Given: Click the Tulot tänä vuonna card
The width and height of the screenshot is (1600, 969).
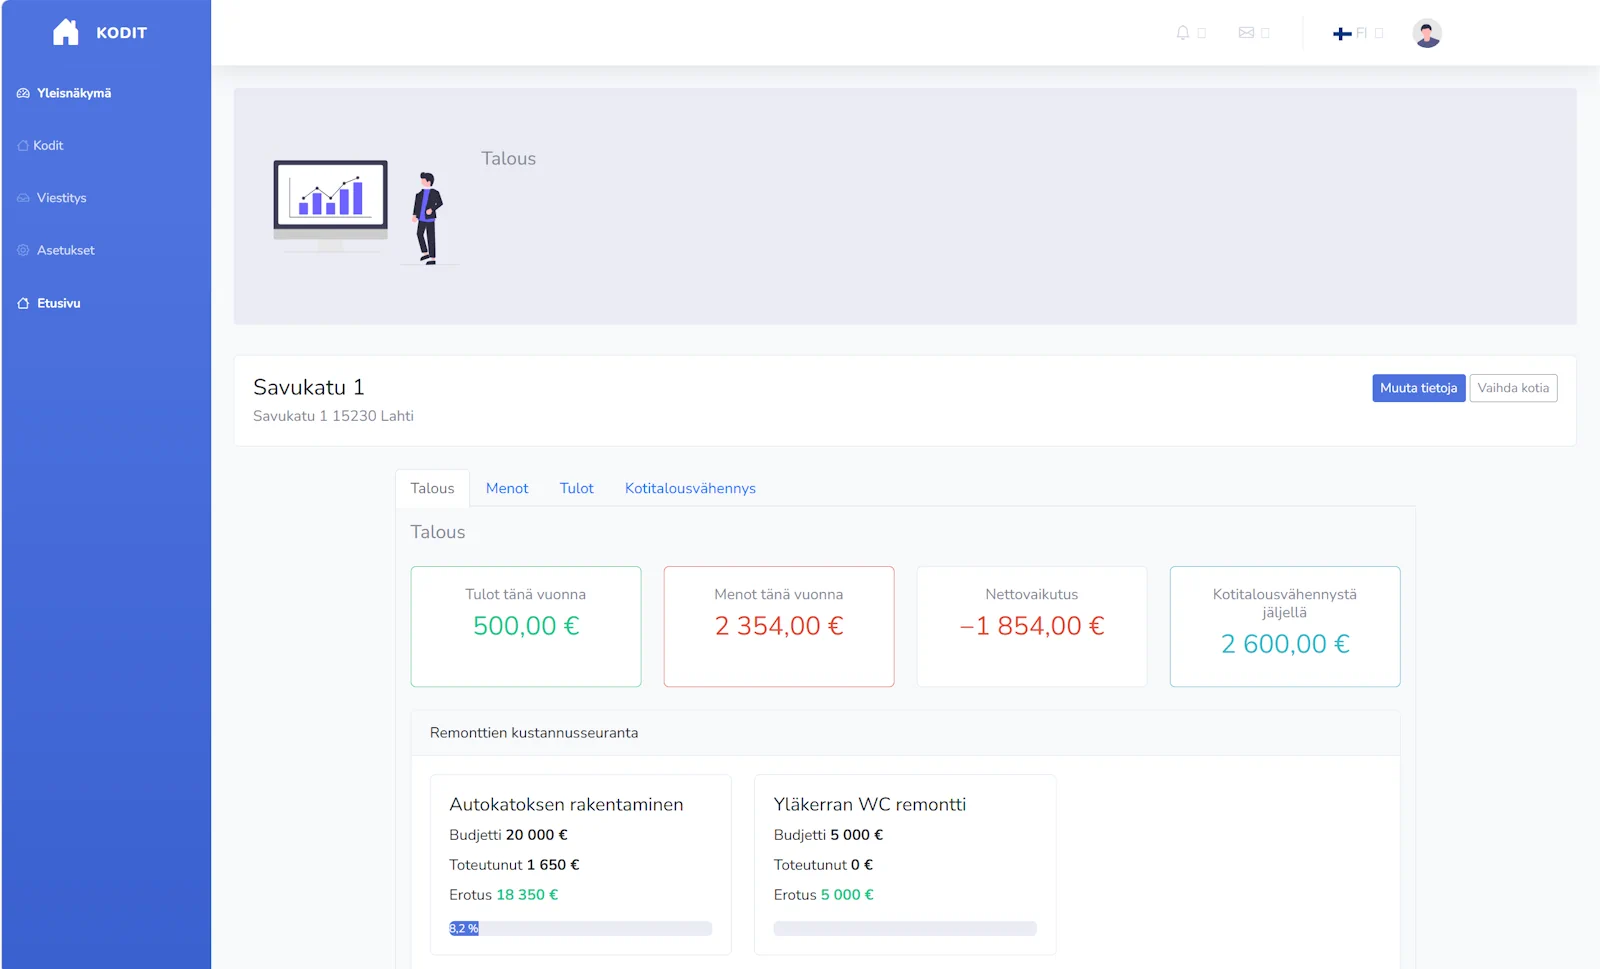Looking at the screenshot, I should tap(526, 627).
